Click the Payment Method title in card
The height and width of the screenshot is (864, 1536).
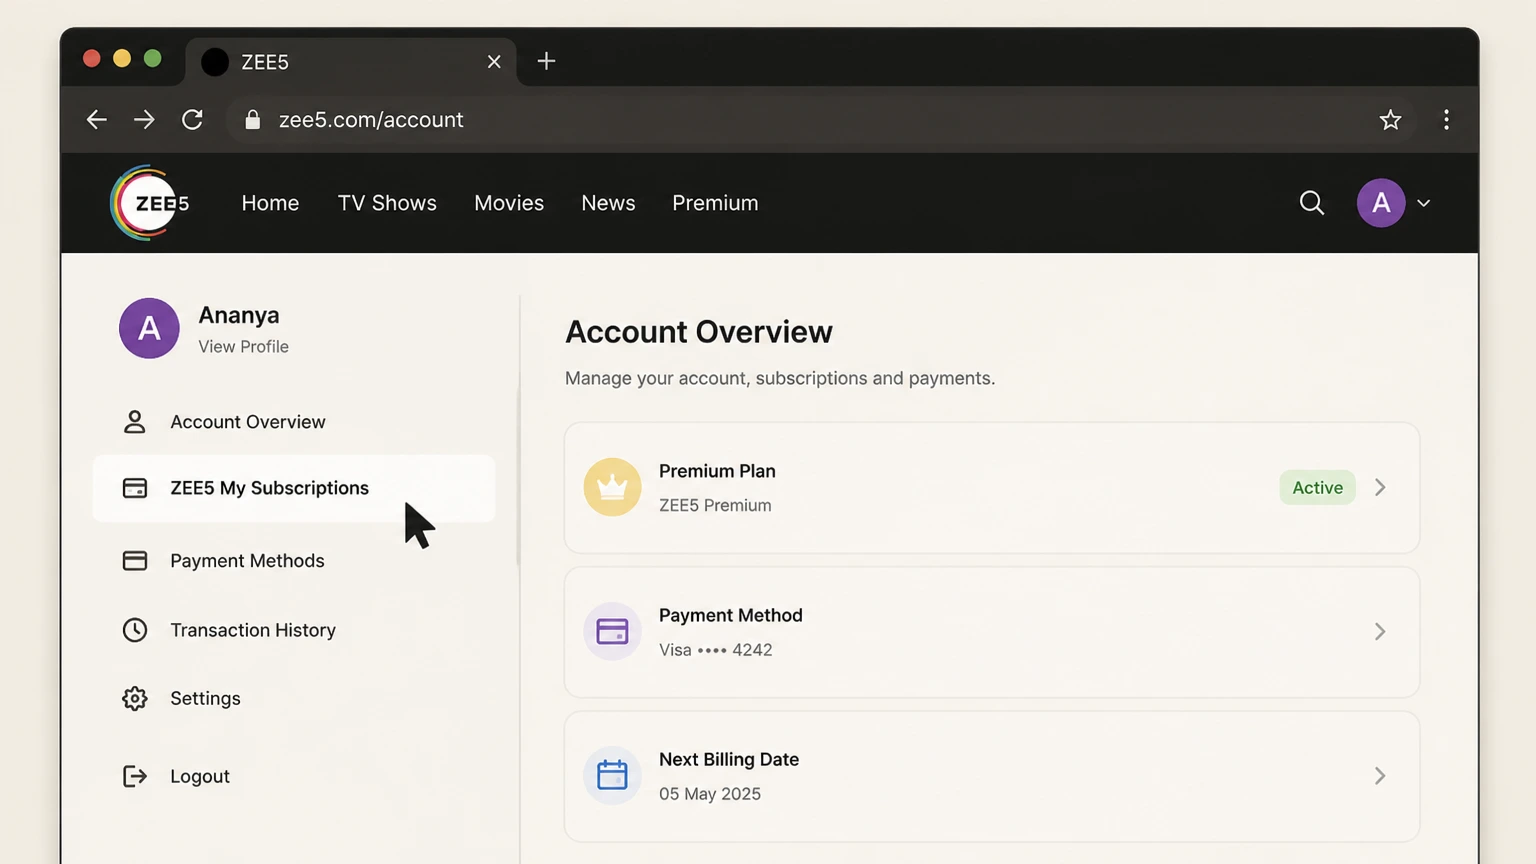click(x=731, y=615)
